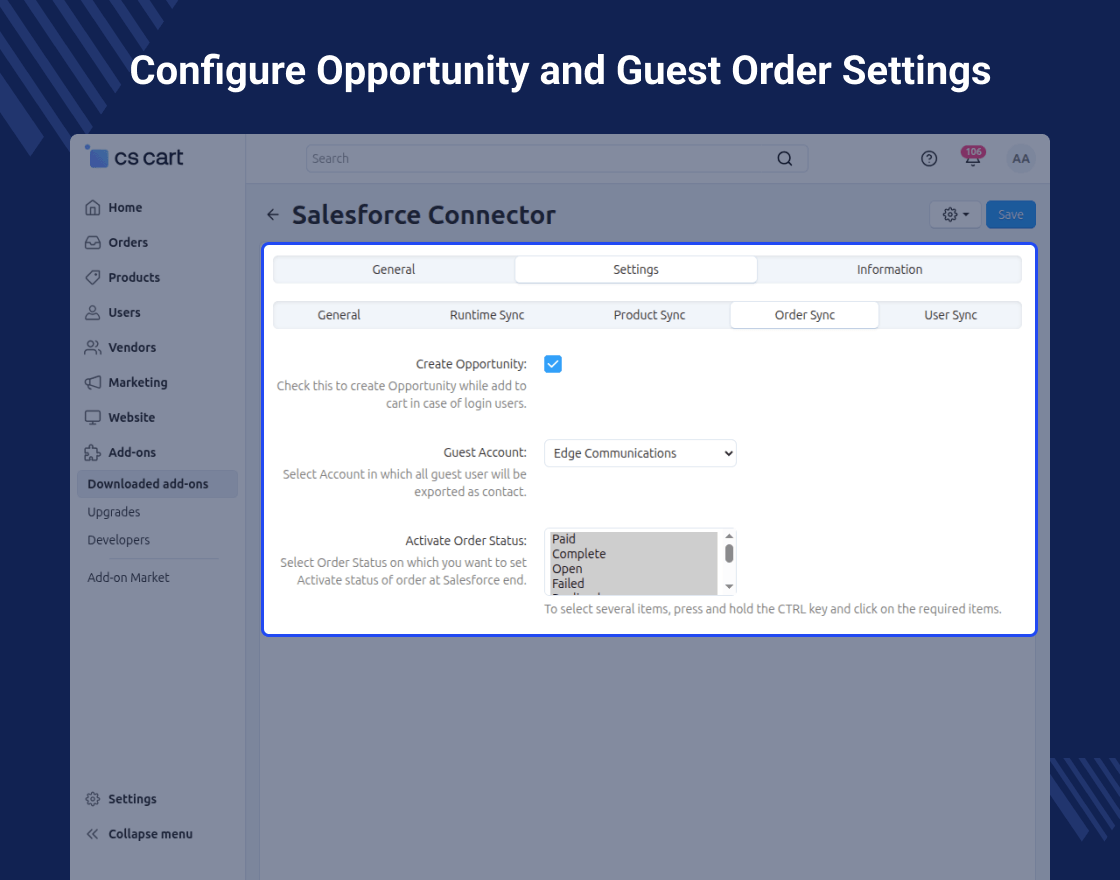Switch to the Settings sub-tab General
The height and width of the screenshot is (880, 1120).
[x=339, y=315]
